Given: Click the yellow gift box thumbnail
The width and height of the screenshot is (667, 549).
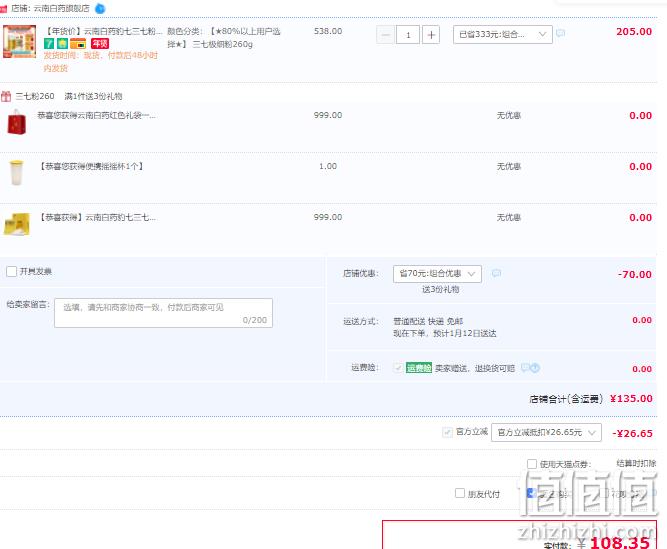Looking at the screenshot, I should tap(17, 224).
